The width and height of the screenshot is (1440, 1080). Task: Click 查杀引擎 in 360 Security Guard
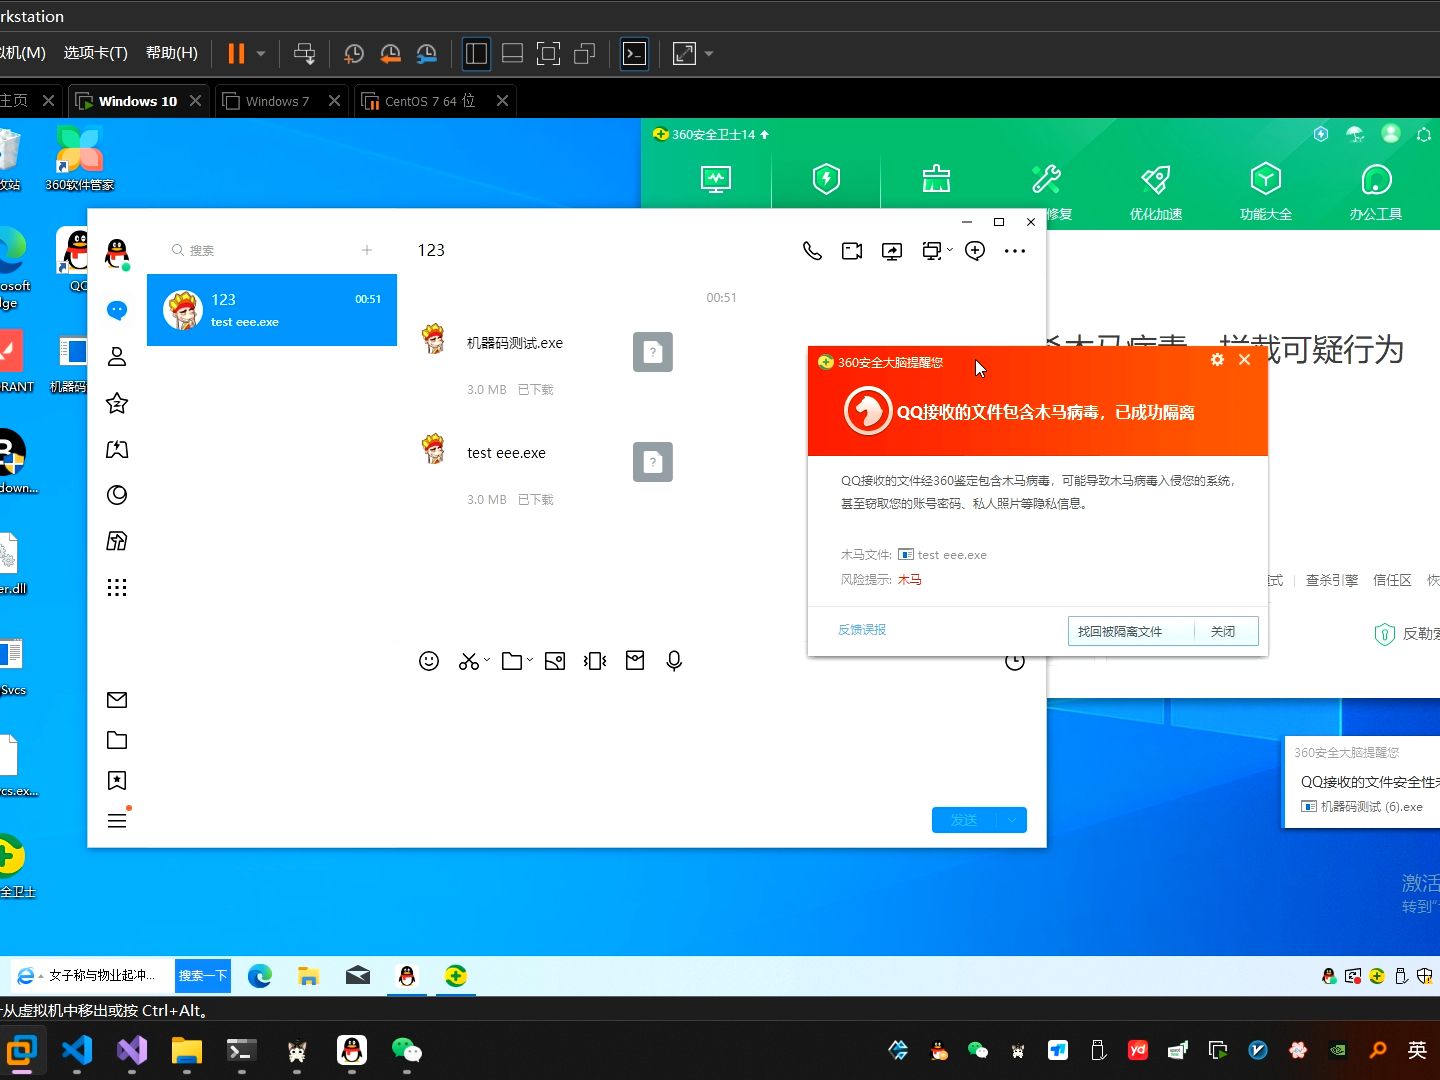(x=1332, y=580)
